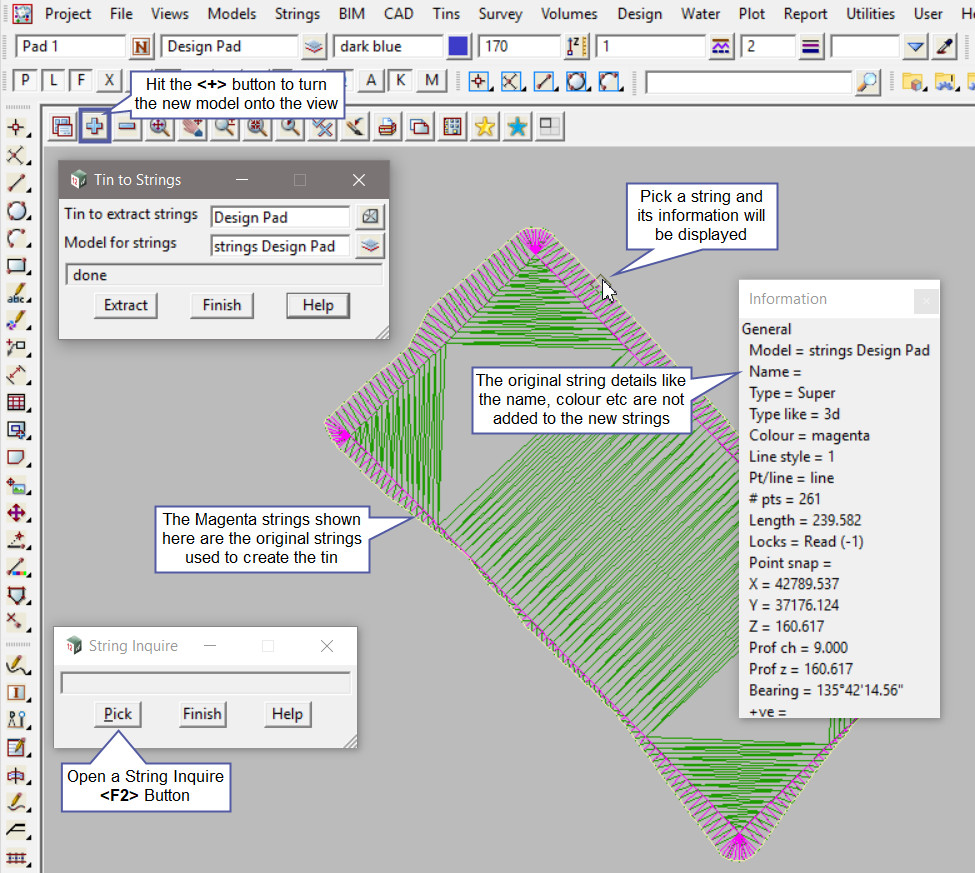Expand the blue down-arrow dropdown in top toolbar

point(915,47)
